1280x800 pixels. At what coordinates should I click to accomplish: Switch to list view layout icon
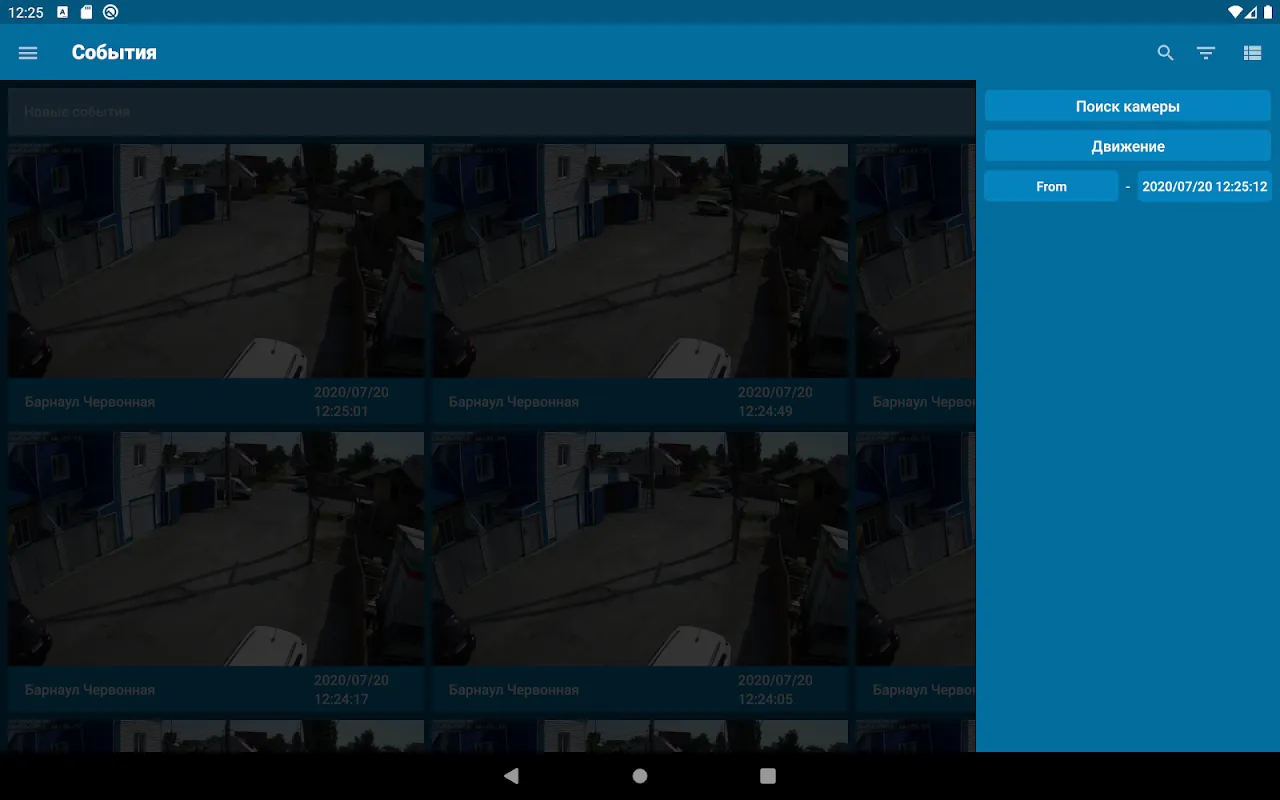pos(1252,53)
